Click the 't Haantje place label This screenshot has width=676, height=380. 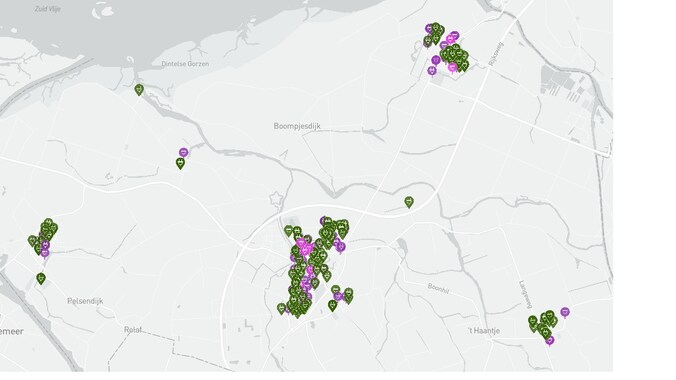tap(484, 330)
